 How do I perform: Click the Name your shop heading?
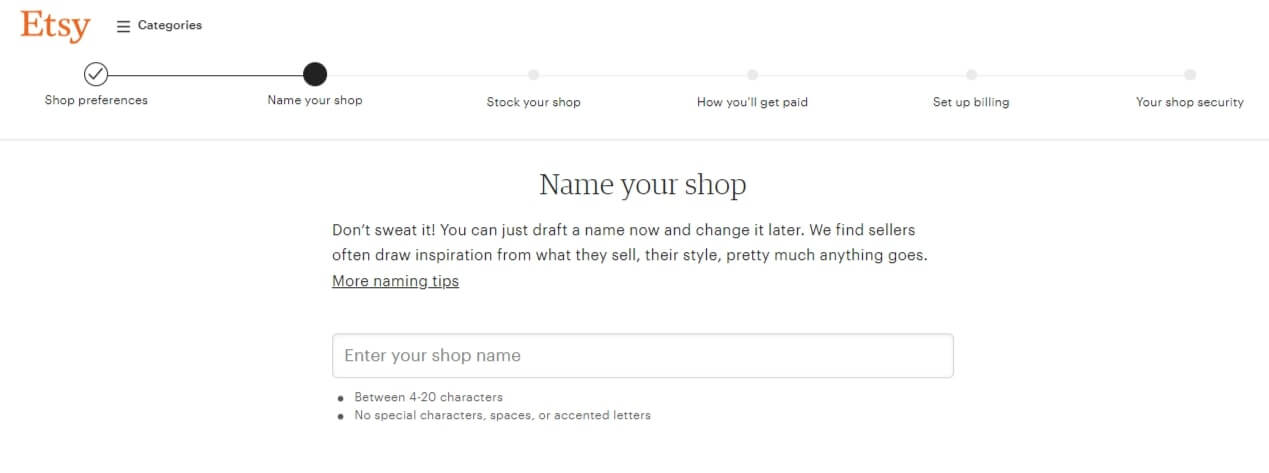coord(642,185)
